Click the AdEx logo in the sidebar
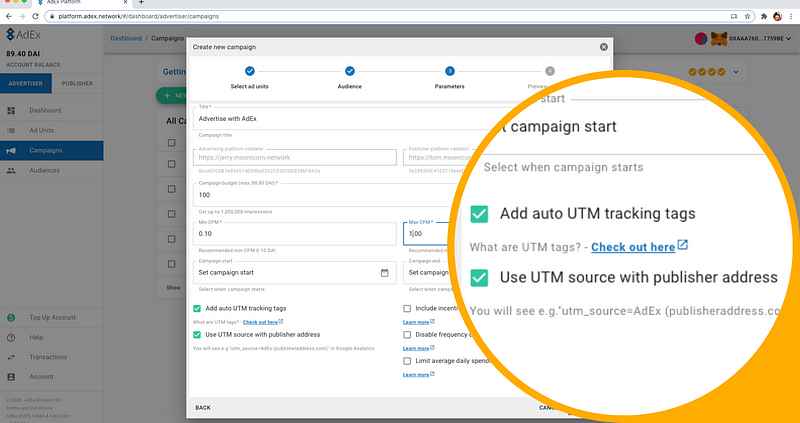This screenshot has height=423, width=800. (23, 35)
